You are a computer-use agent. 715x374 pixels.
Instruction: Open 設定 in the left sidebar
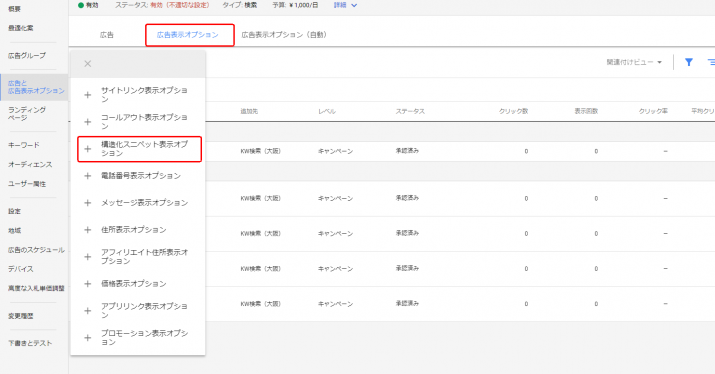point(15,211)
